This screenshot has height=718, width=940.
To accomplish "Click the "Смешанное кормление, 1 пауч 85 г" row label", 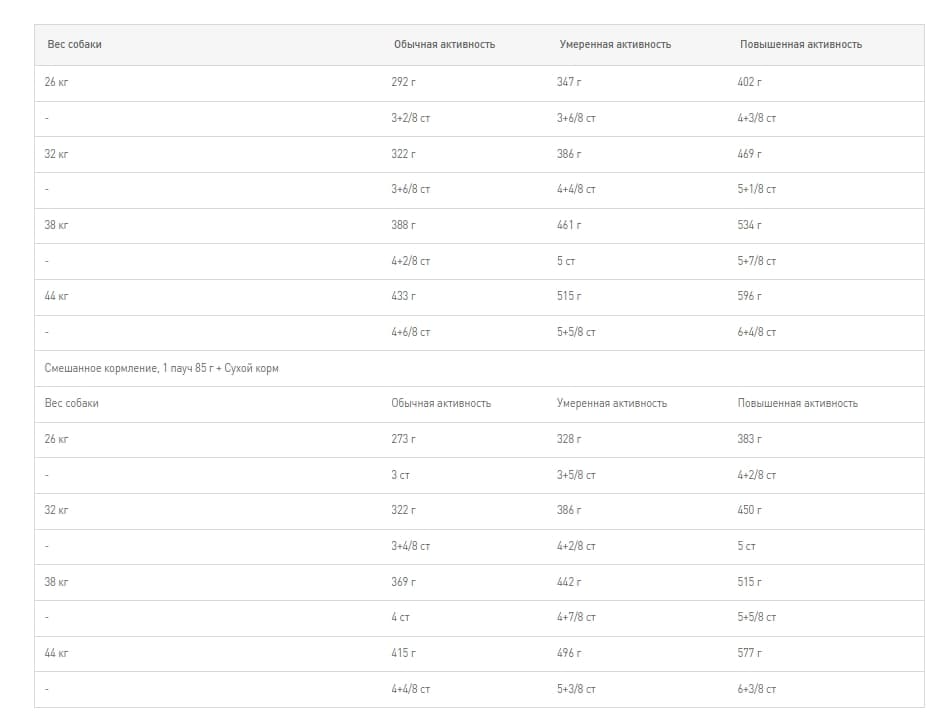I will [162, 368].
